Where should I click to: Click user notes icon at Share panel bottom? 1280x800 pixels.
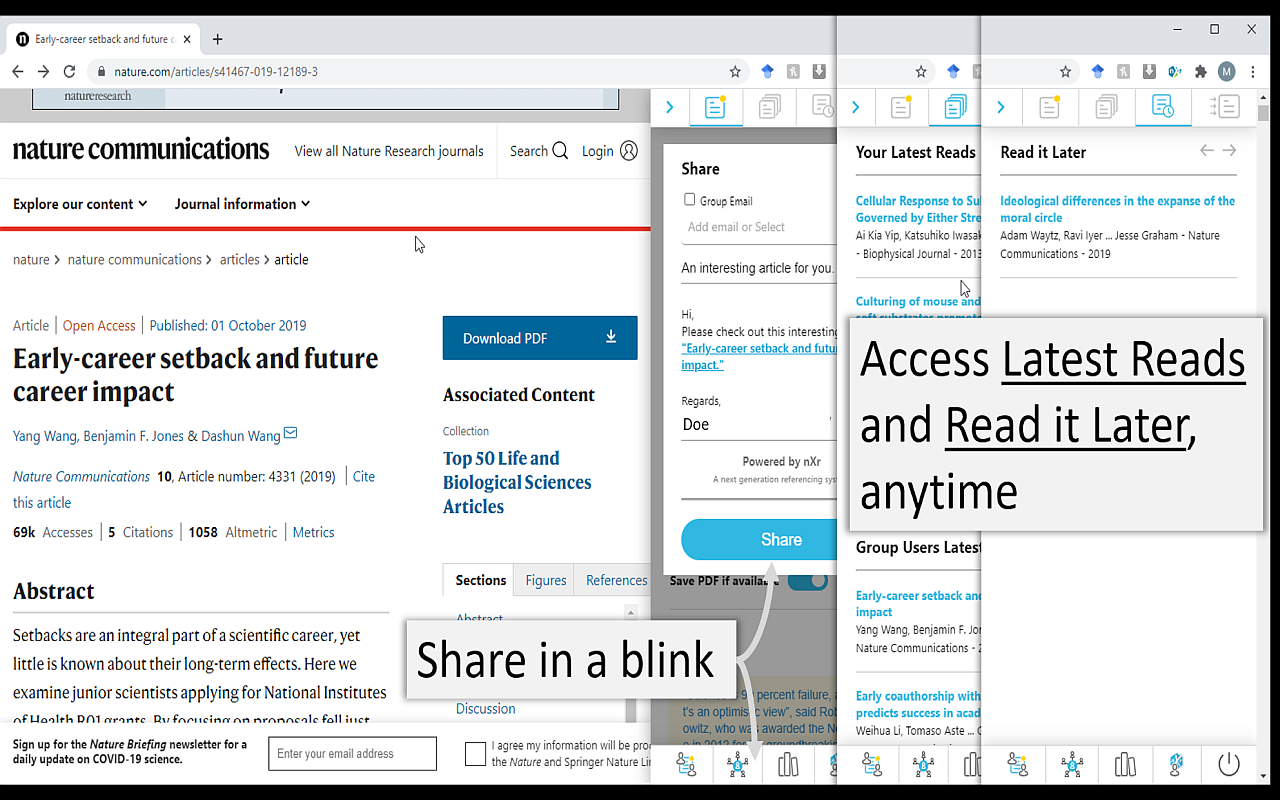[x=686, y=765]
